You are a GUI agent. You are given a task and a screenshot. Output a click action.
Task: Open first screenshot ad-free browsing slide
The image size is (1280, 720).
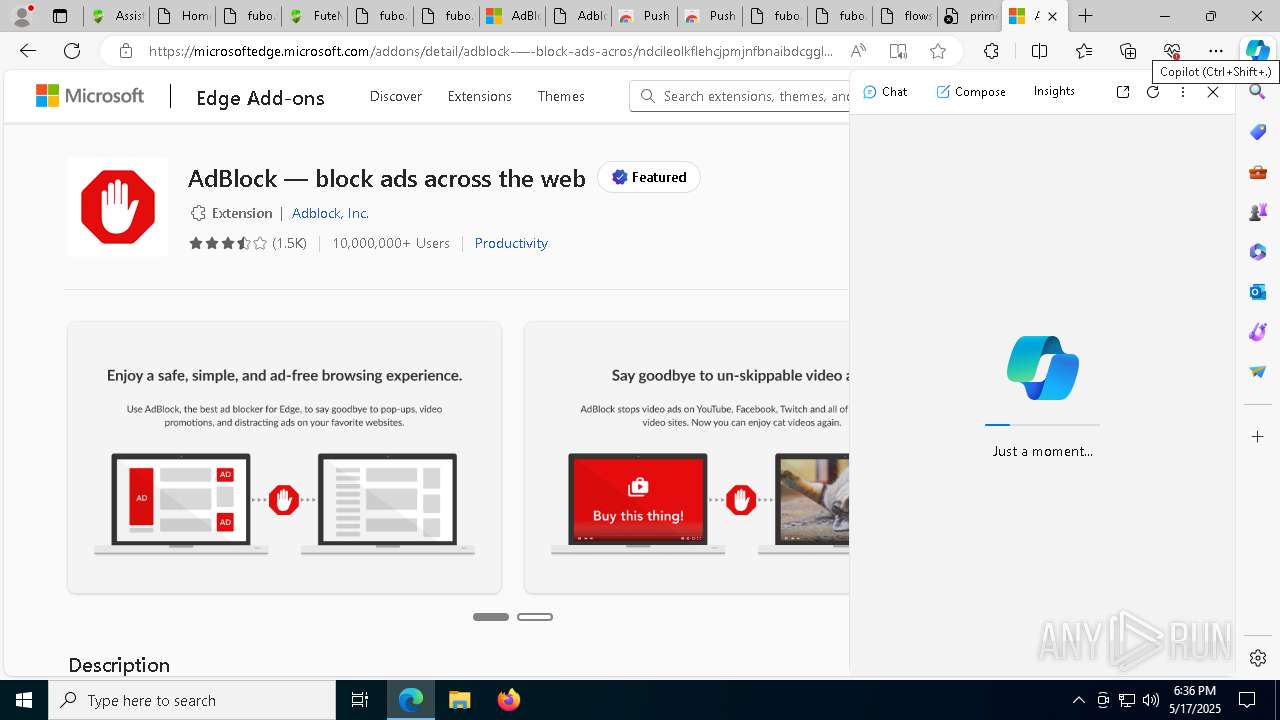(284, 457)
